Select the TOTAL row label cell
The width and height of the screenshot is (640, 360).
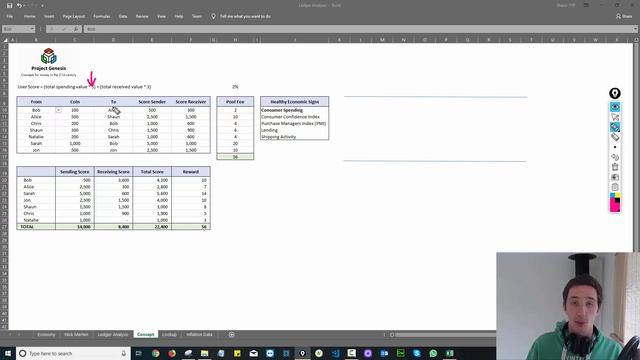(36, 227)
